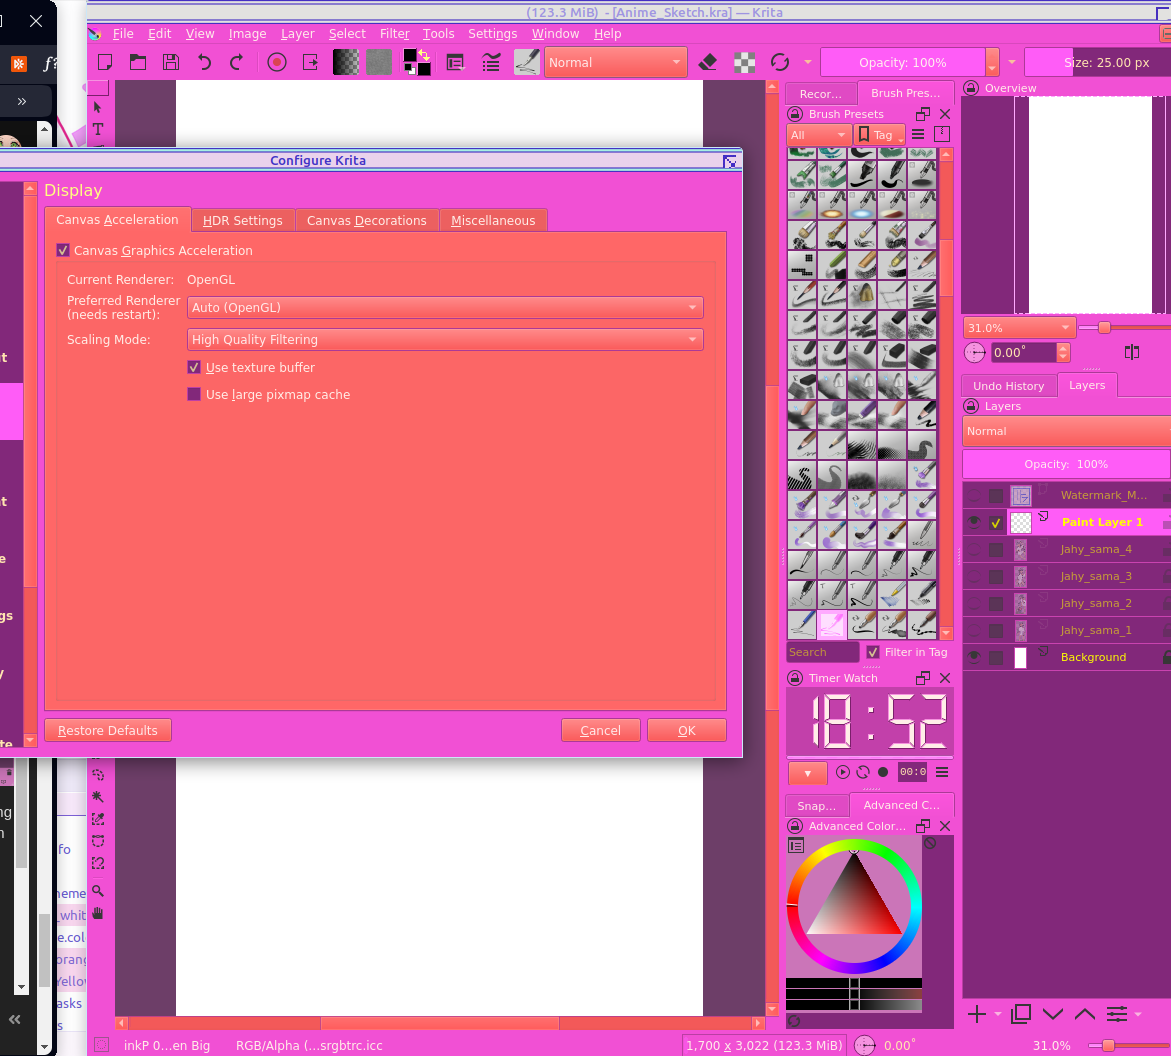The image size is (1171, 1056).
Task: Click brush presets Search field
Action: coord(822,652)
